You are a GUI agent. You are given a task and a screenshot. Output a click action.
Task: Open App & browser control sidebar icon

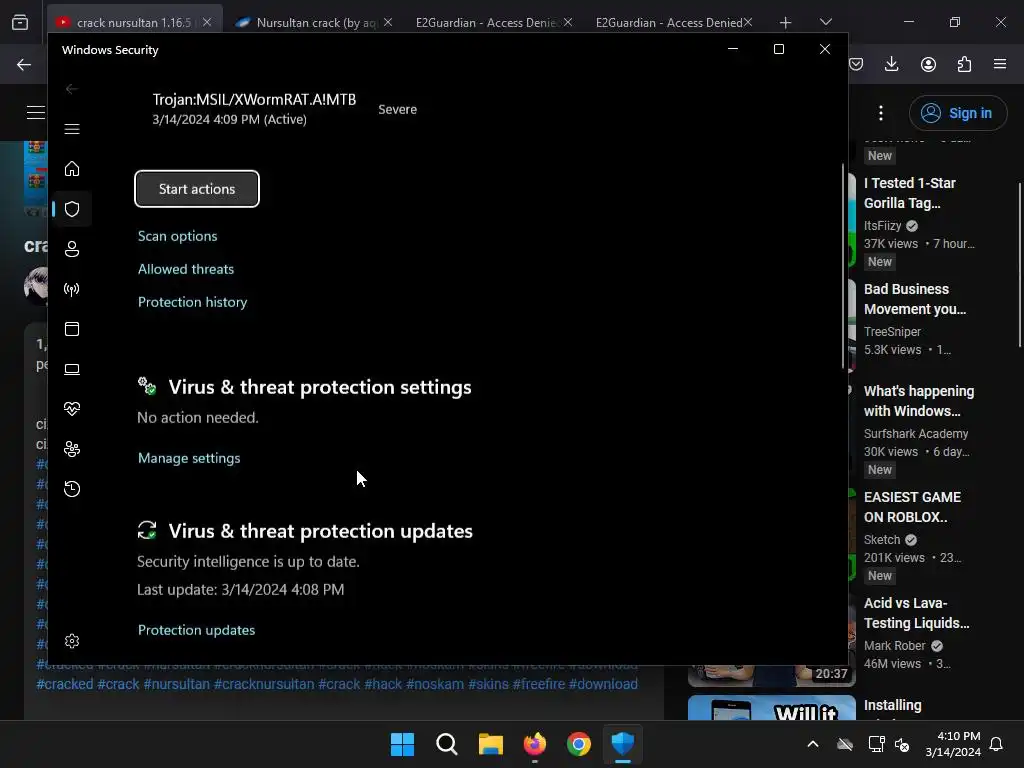click(72, 329)
